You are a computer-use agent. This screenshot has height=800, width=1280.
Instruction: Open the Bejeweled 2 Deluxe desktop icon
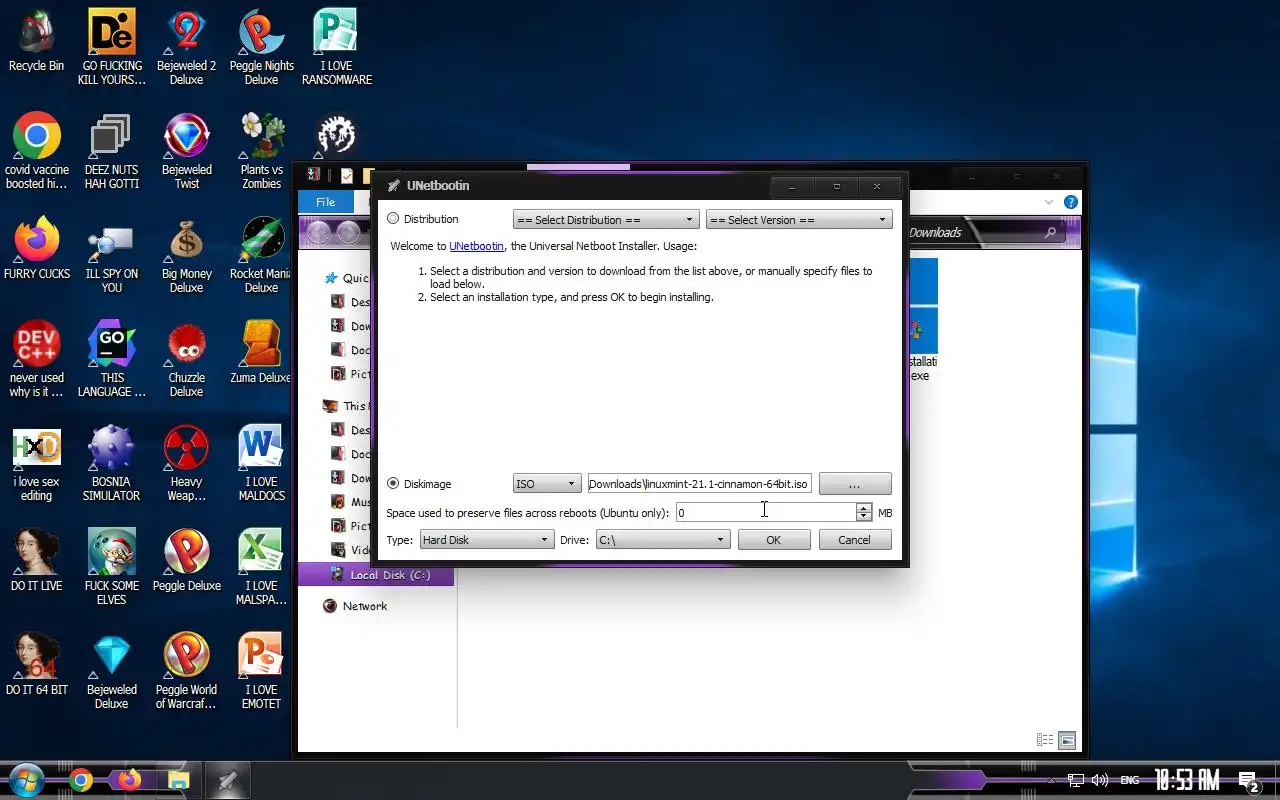[186, 47]
